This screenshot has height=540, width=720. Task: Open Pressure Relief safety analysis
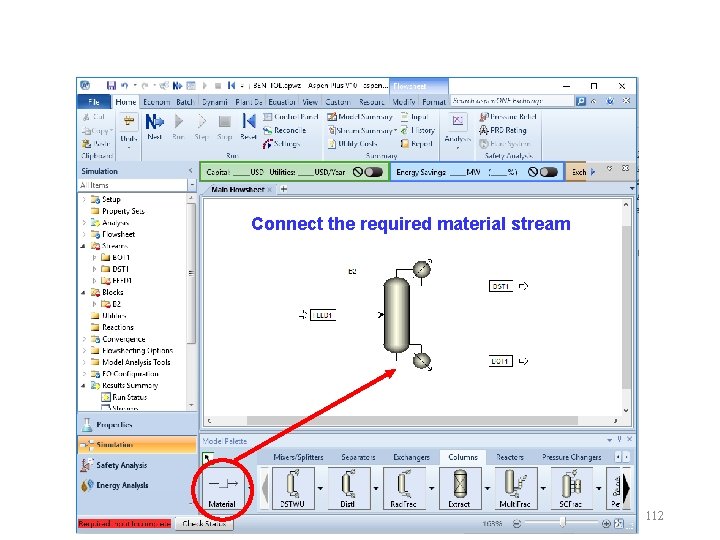(508, 117)
